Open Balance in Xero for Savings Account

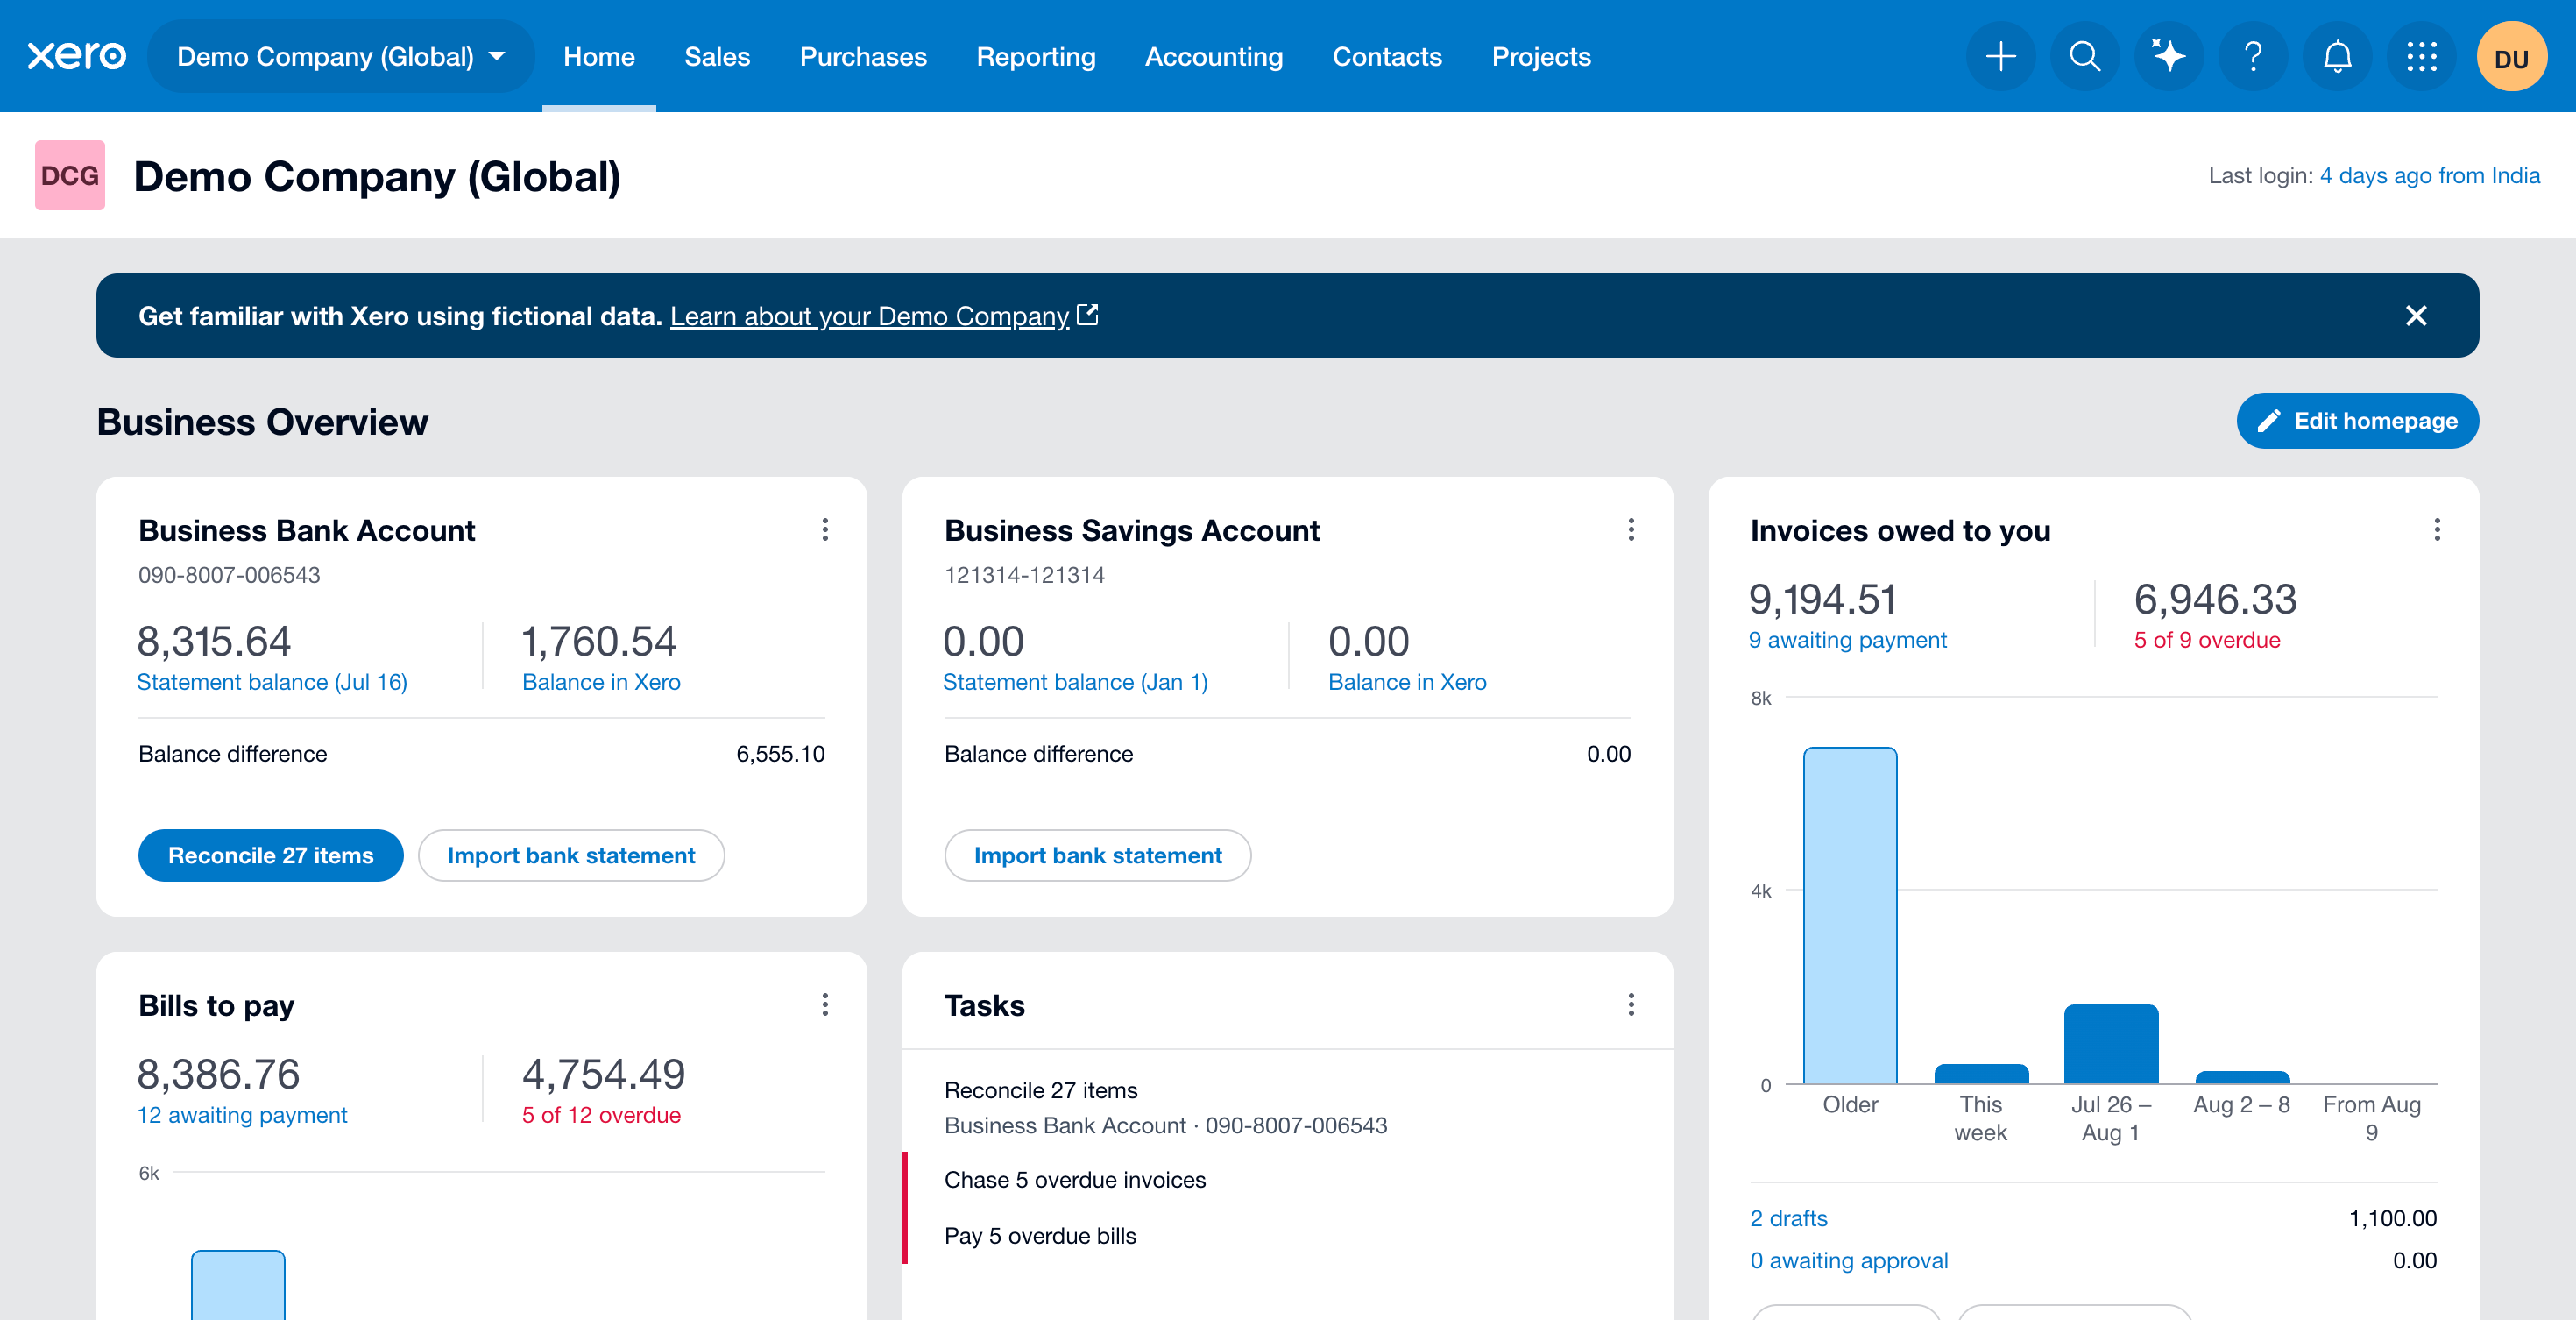pyautogui.click(x=1407, y=682)
